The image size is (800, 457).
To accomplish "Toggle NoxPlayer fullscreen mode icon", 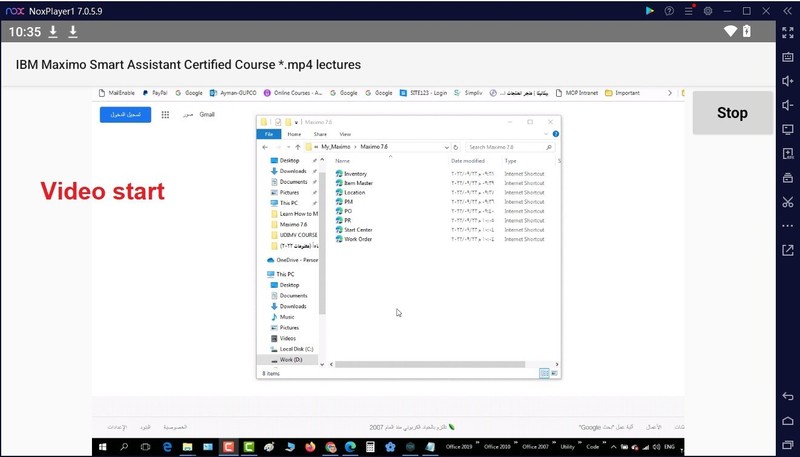I will 788,33.
